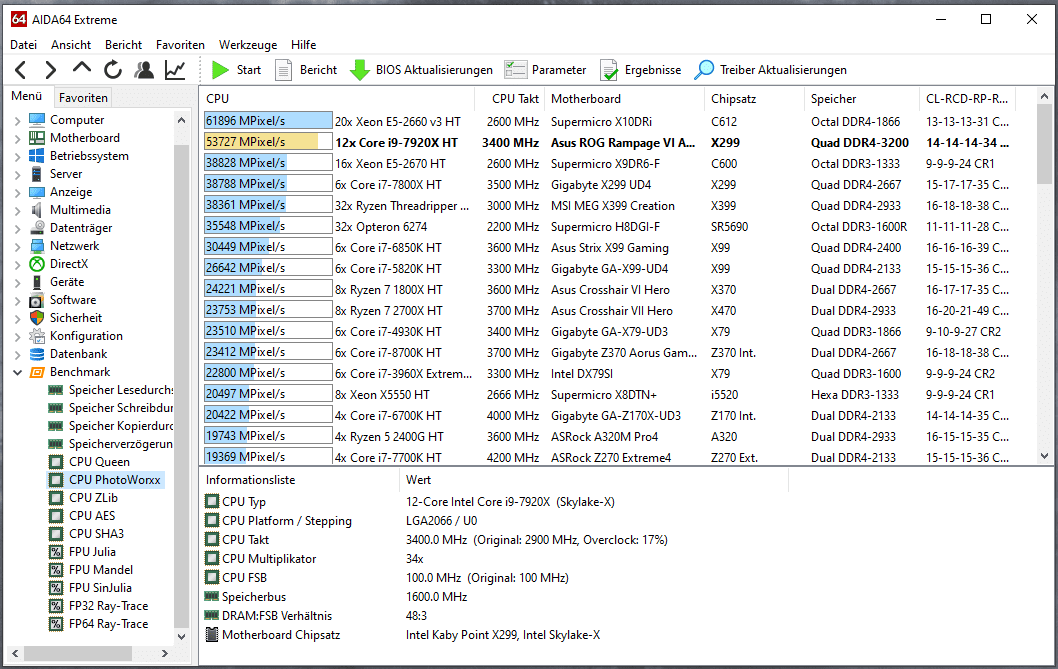Click the sidebar horizontal scroll right arrow
1058x669 pixels.
click(164, 653)
